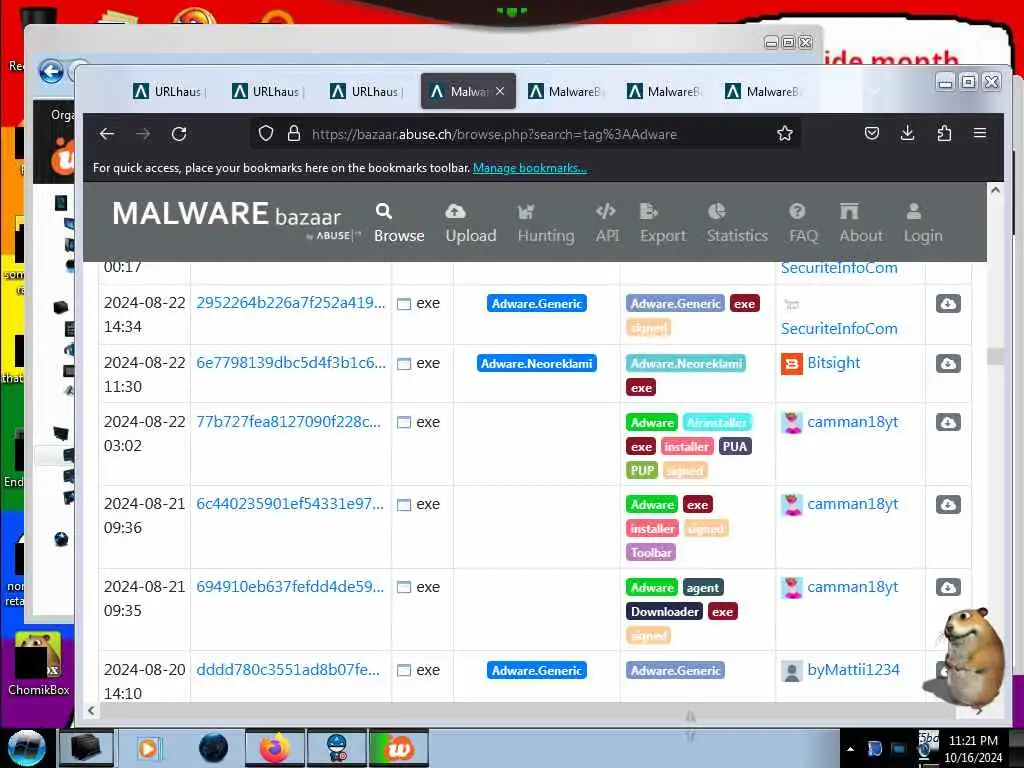Image resolution: width=1024 pixels, height=768 pixels.
Task: Open Windows Start orb
Action: coord(26,748)
